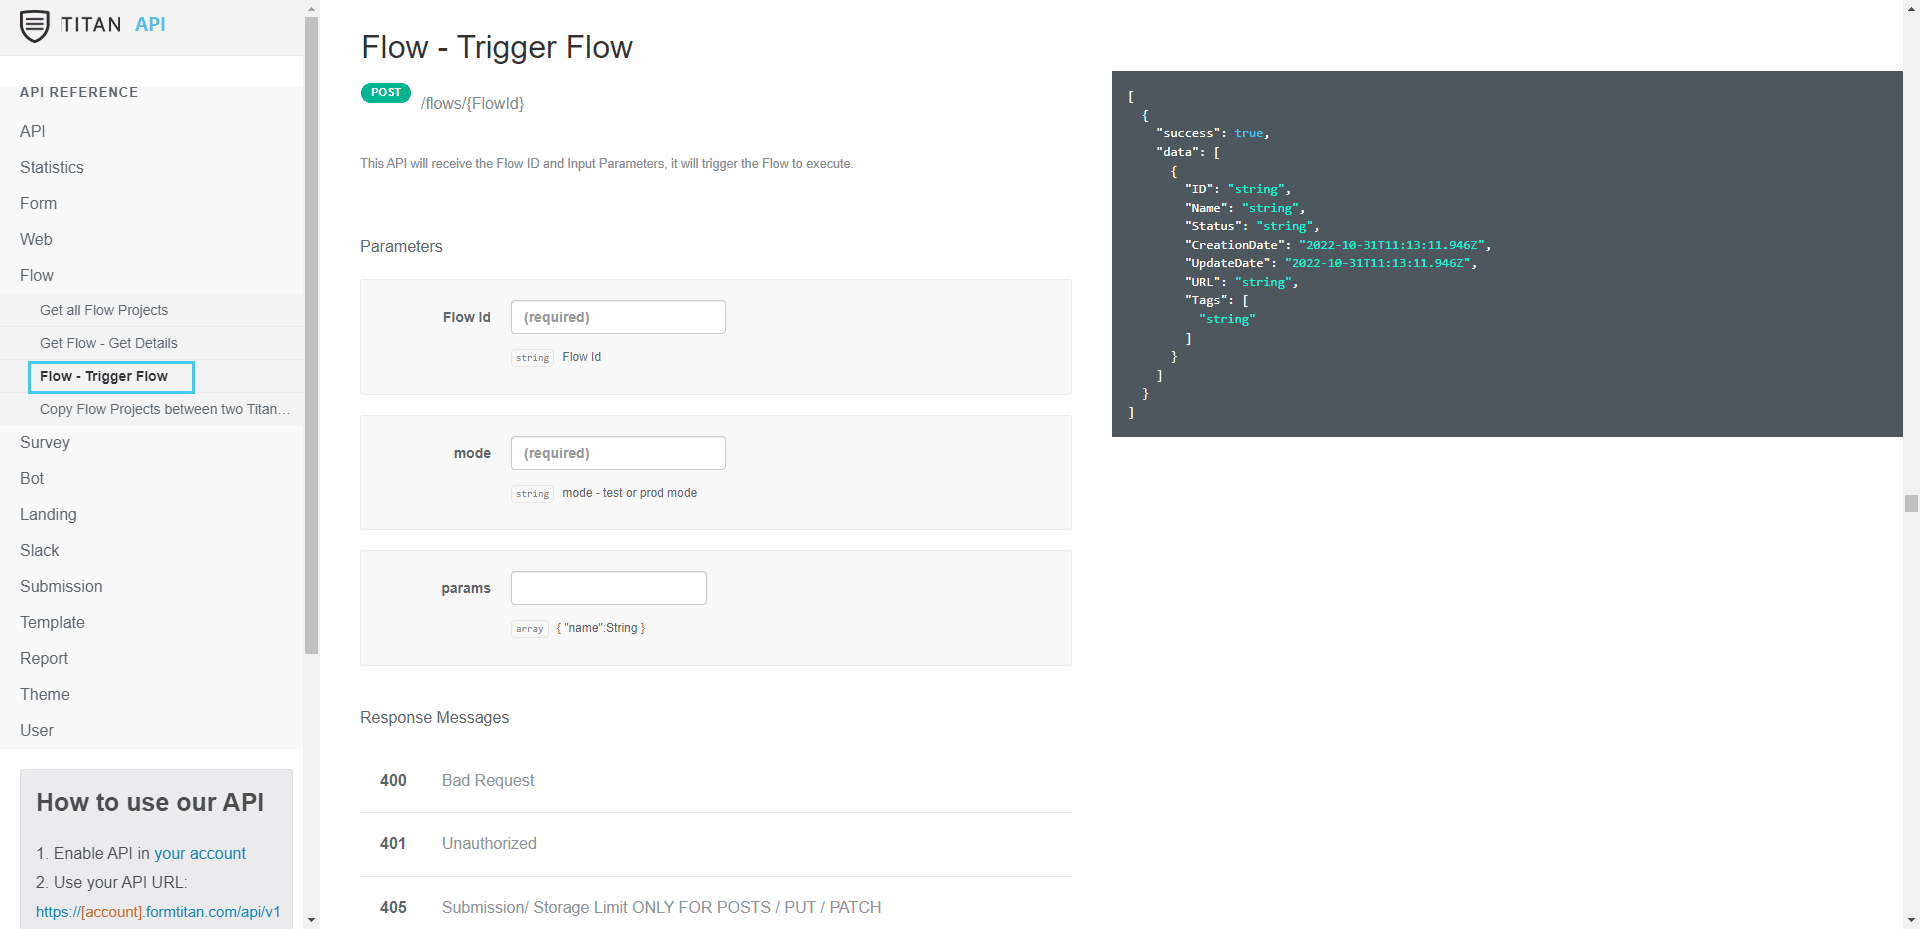Click inside the params array field

[x=608, y=588]
